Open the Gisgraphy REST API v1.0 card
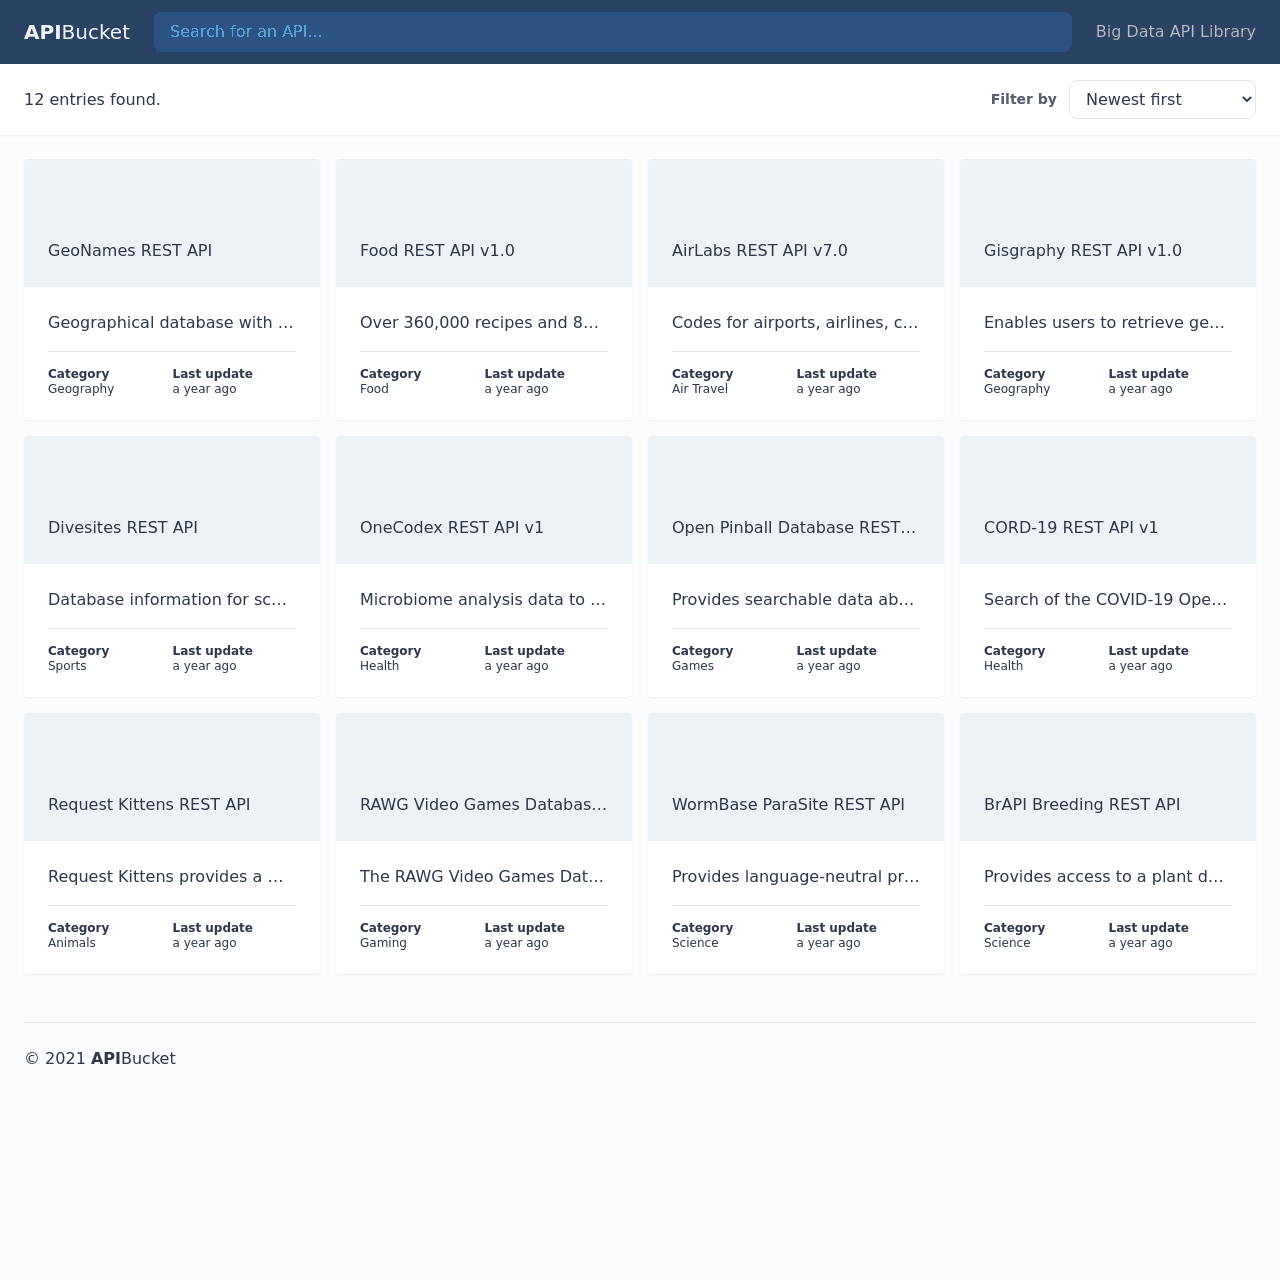 pos(1108,289)
